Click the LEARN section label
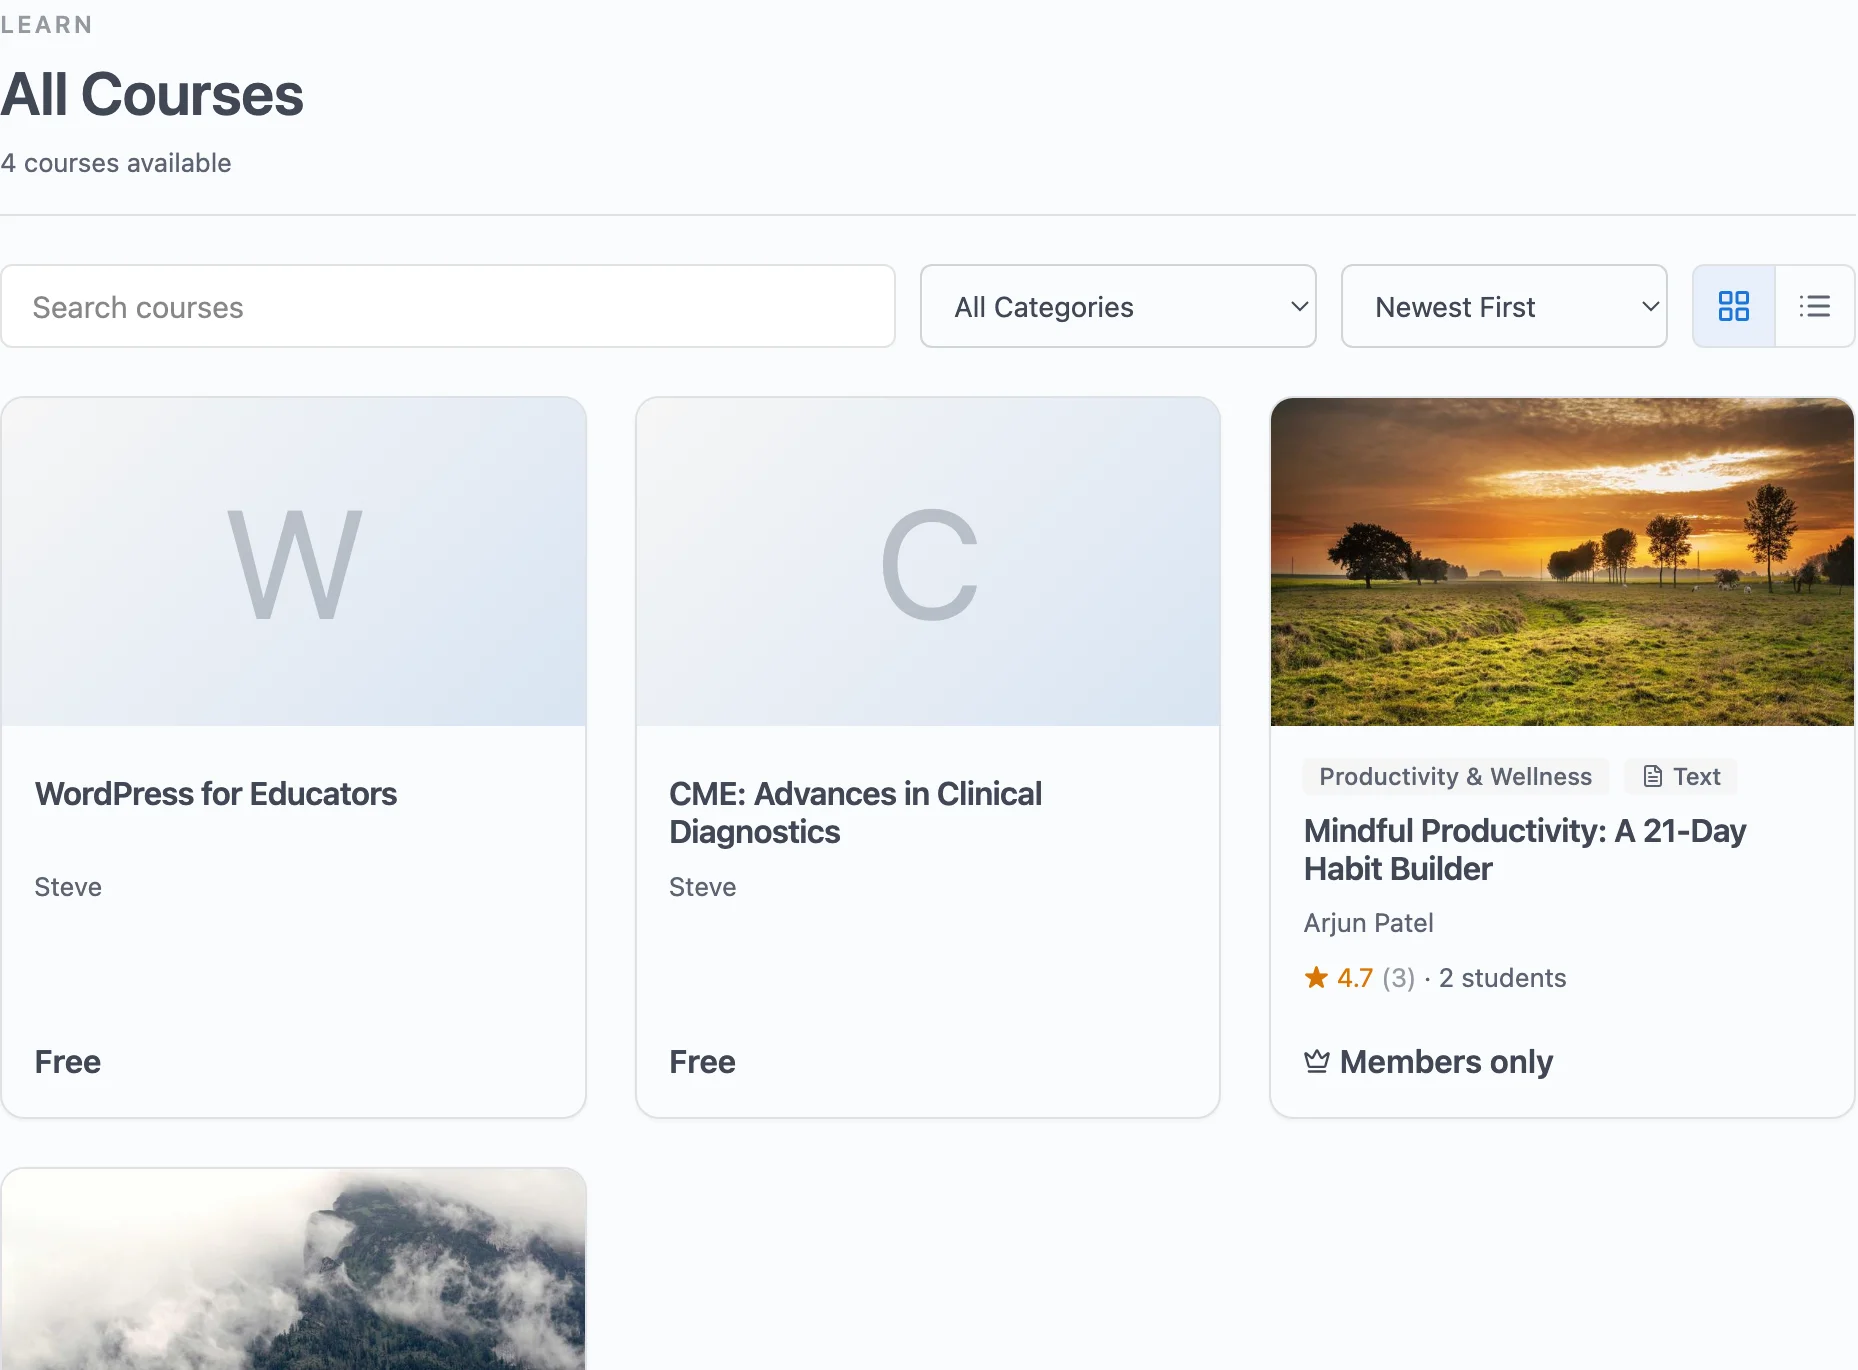 [46, 24]
